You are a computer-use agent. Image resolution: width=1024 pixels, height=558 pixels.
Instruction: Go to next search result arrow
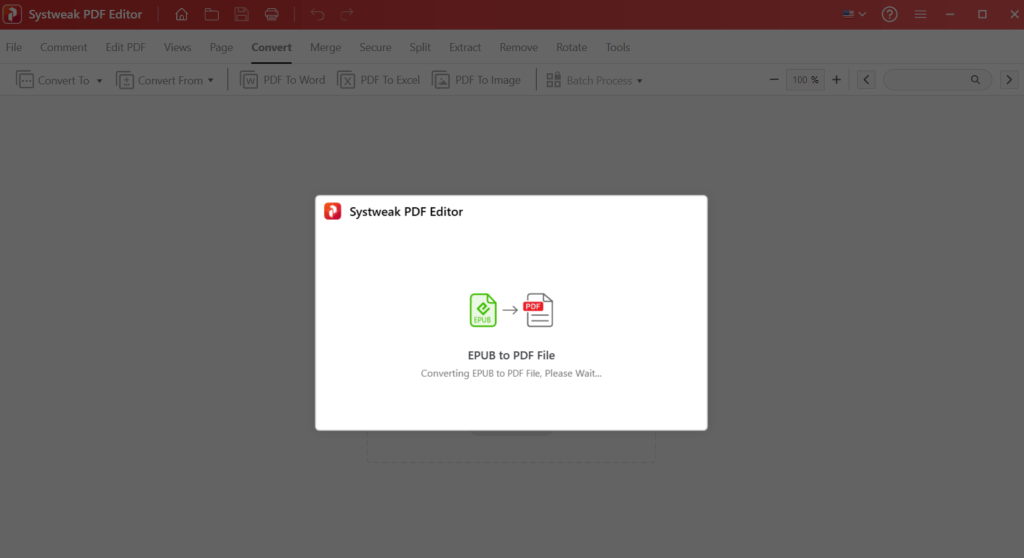pyautogui.click(x=1009, y=80)
